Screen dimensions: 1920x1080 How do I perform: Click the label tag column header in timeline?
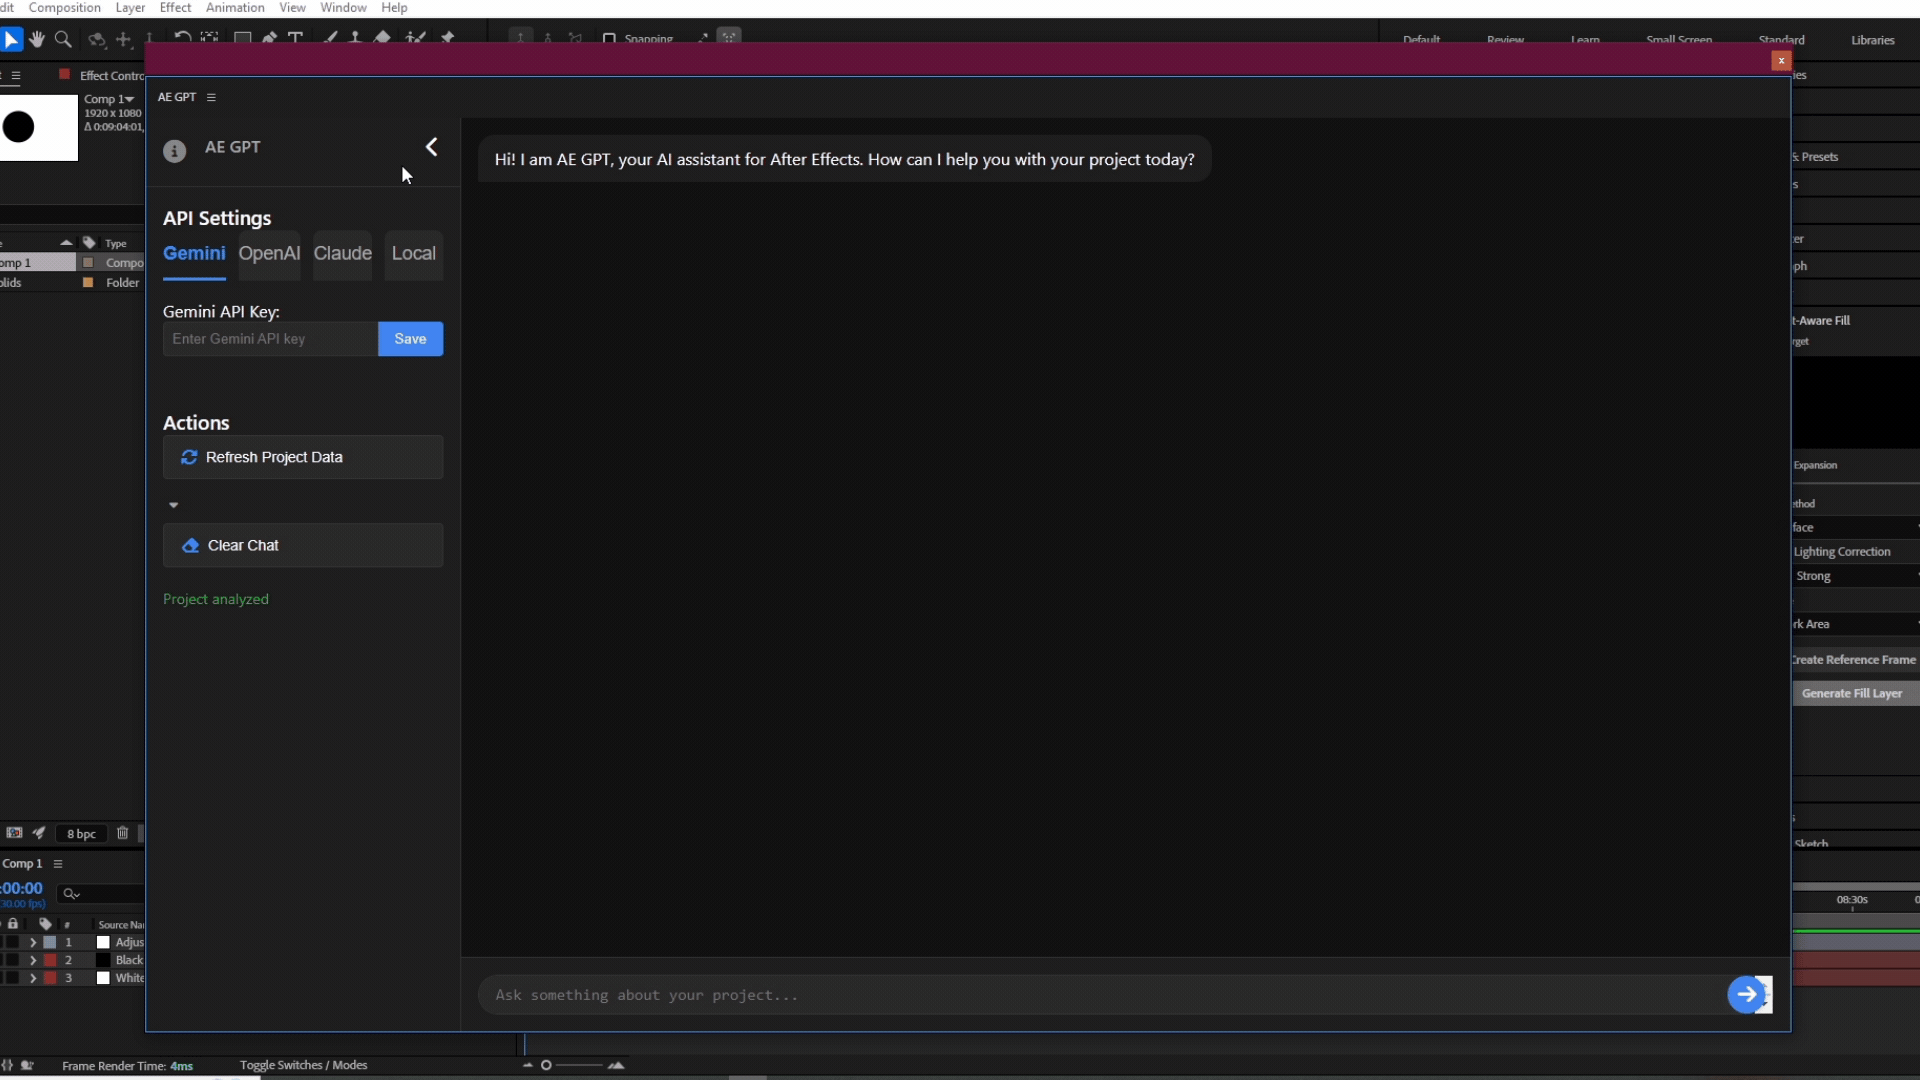(45, 924)
